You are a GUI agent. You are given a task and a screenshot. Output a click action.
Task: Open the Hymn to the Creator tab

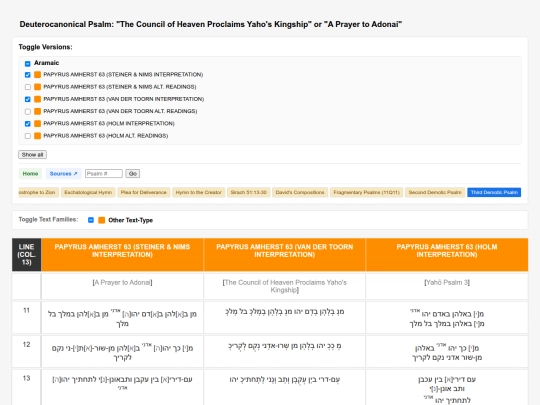(x=199, y=192)
